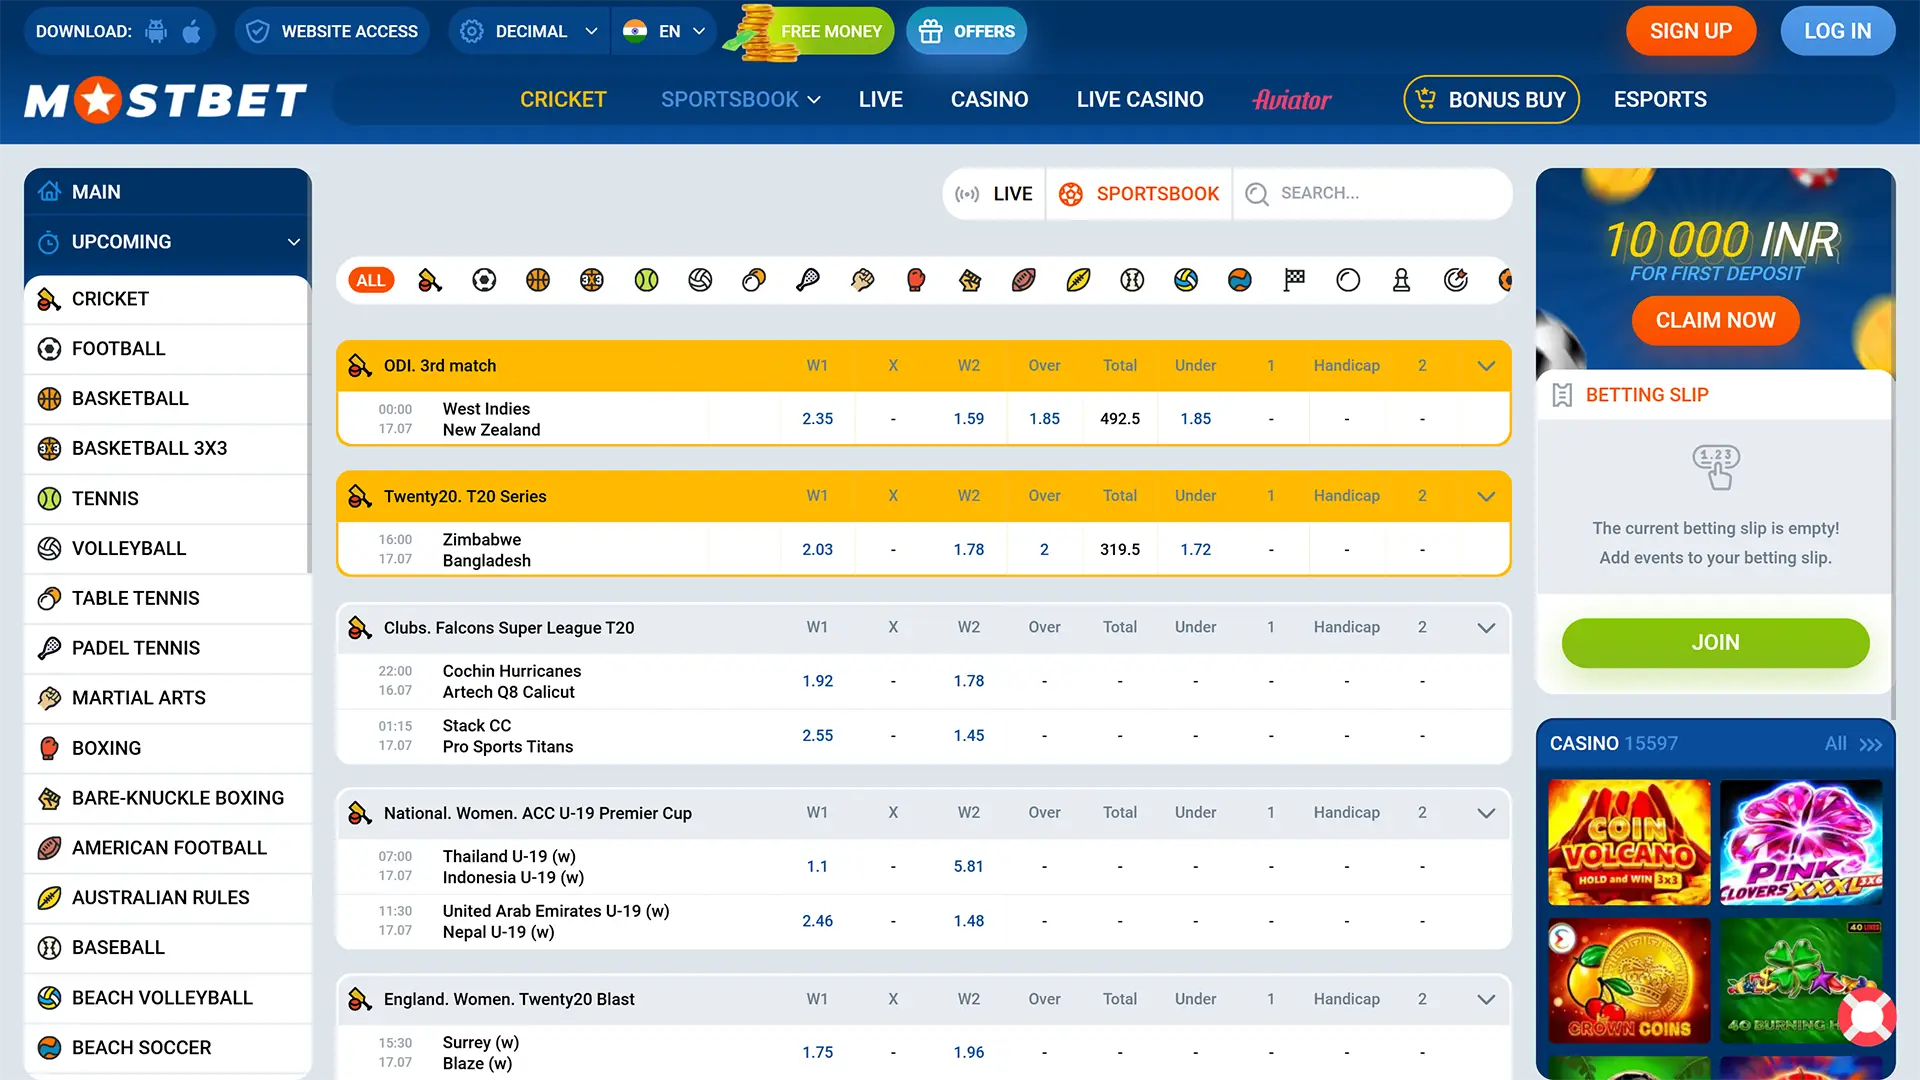The height and width of the screenshot is (1080, 1920).
Task: Click the Mostbet logo
Action: tap(166, 100)
